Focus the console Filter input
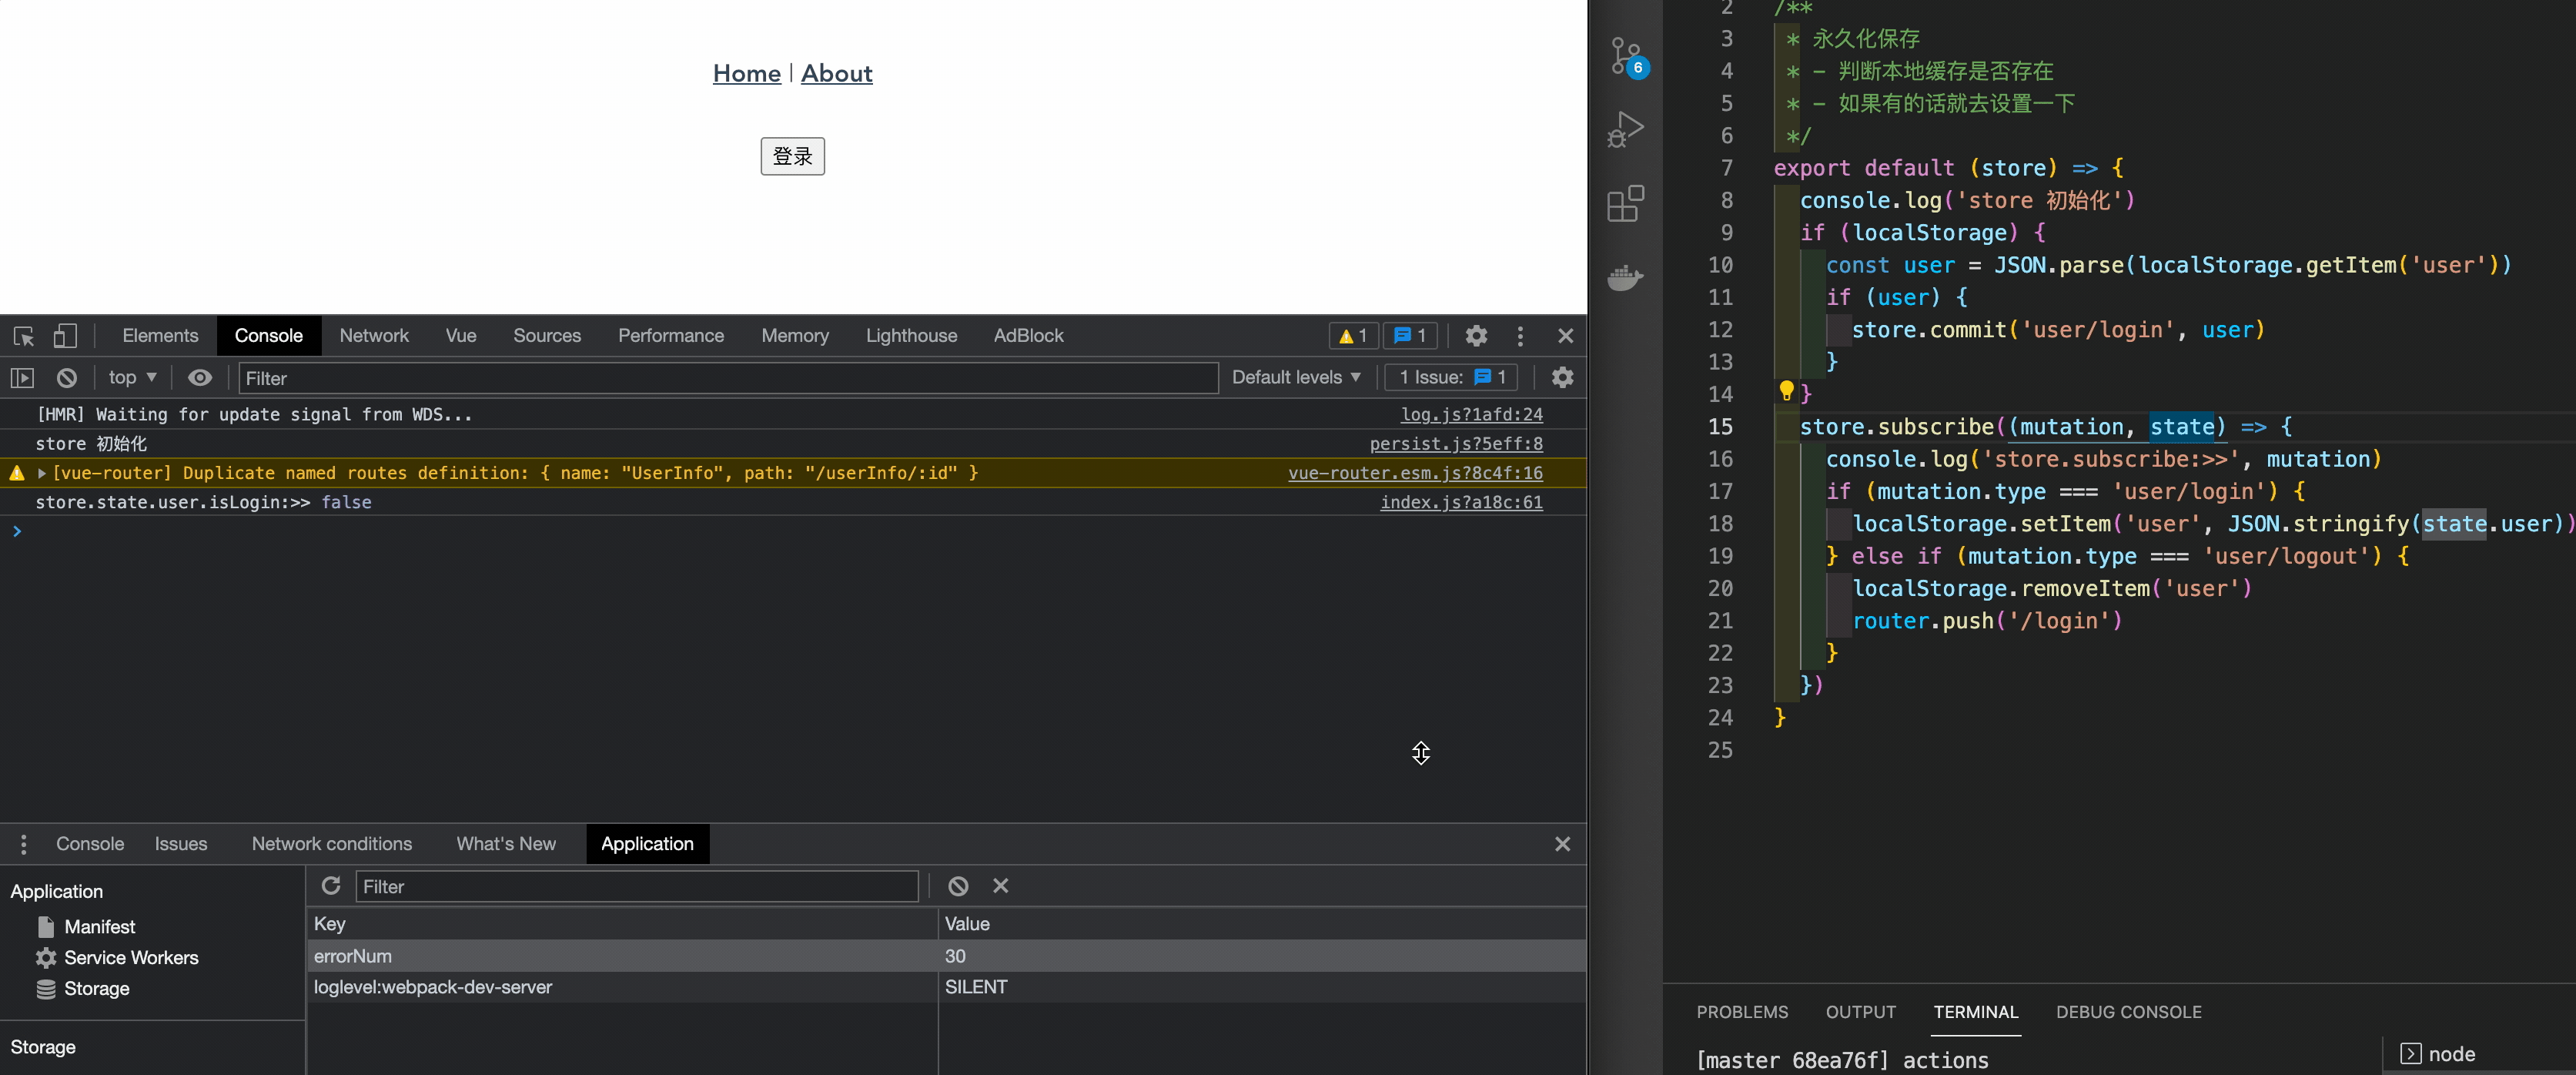This screenshot has height=1075, width=2576. (728, 378)
